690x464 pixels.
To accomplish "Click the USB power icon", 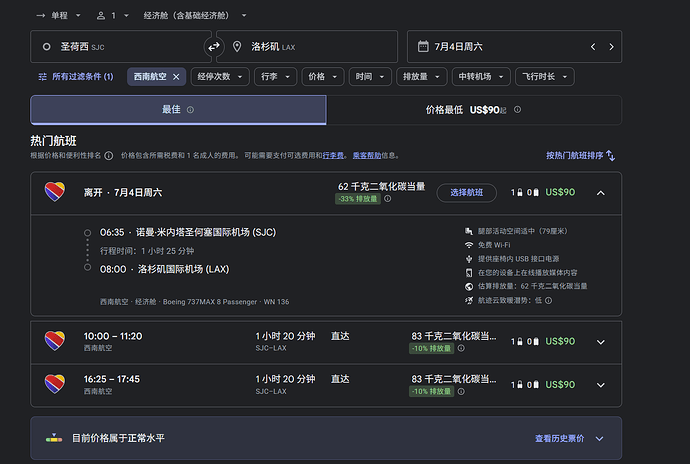I will point(469,259).
